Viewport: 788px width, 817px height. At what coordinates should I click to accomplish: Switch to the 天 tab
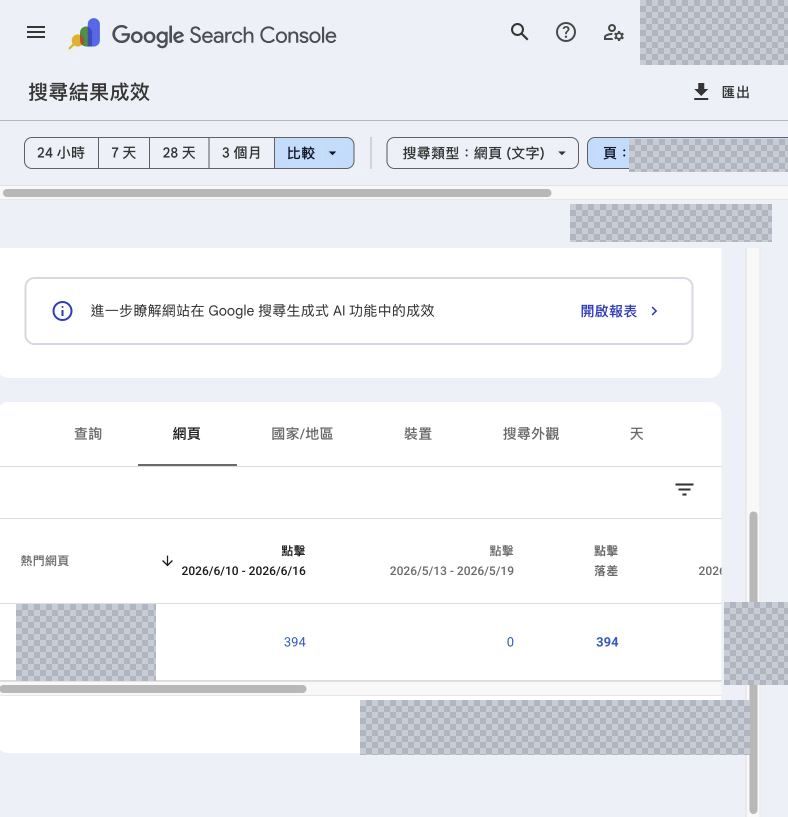636,434
